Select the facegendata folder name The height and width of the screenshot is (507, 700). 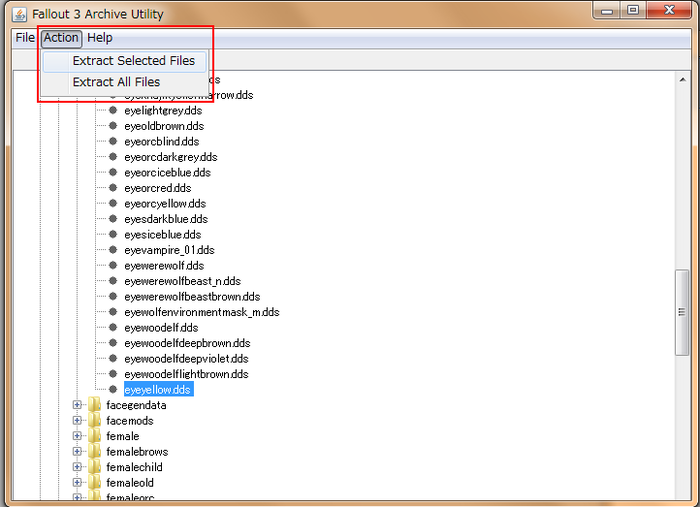[x=136, y=405]
